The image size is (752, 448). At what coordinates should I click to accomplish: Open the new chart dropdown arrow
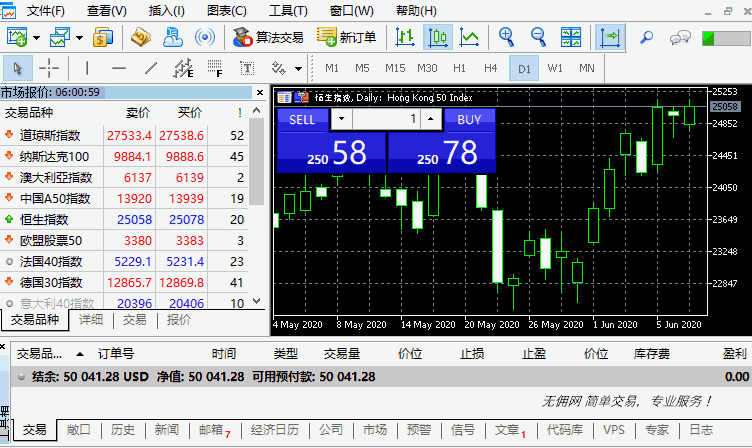tap(36, 38)
